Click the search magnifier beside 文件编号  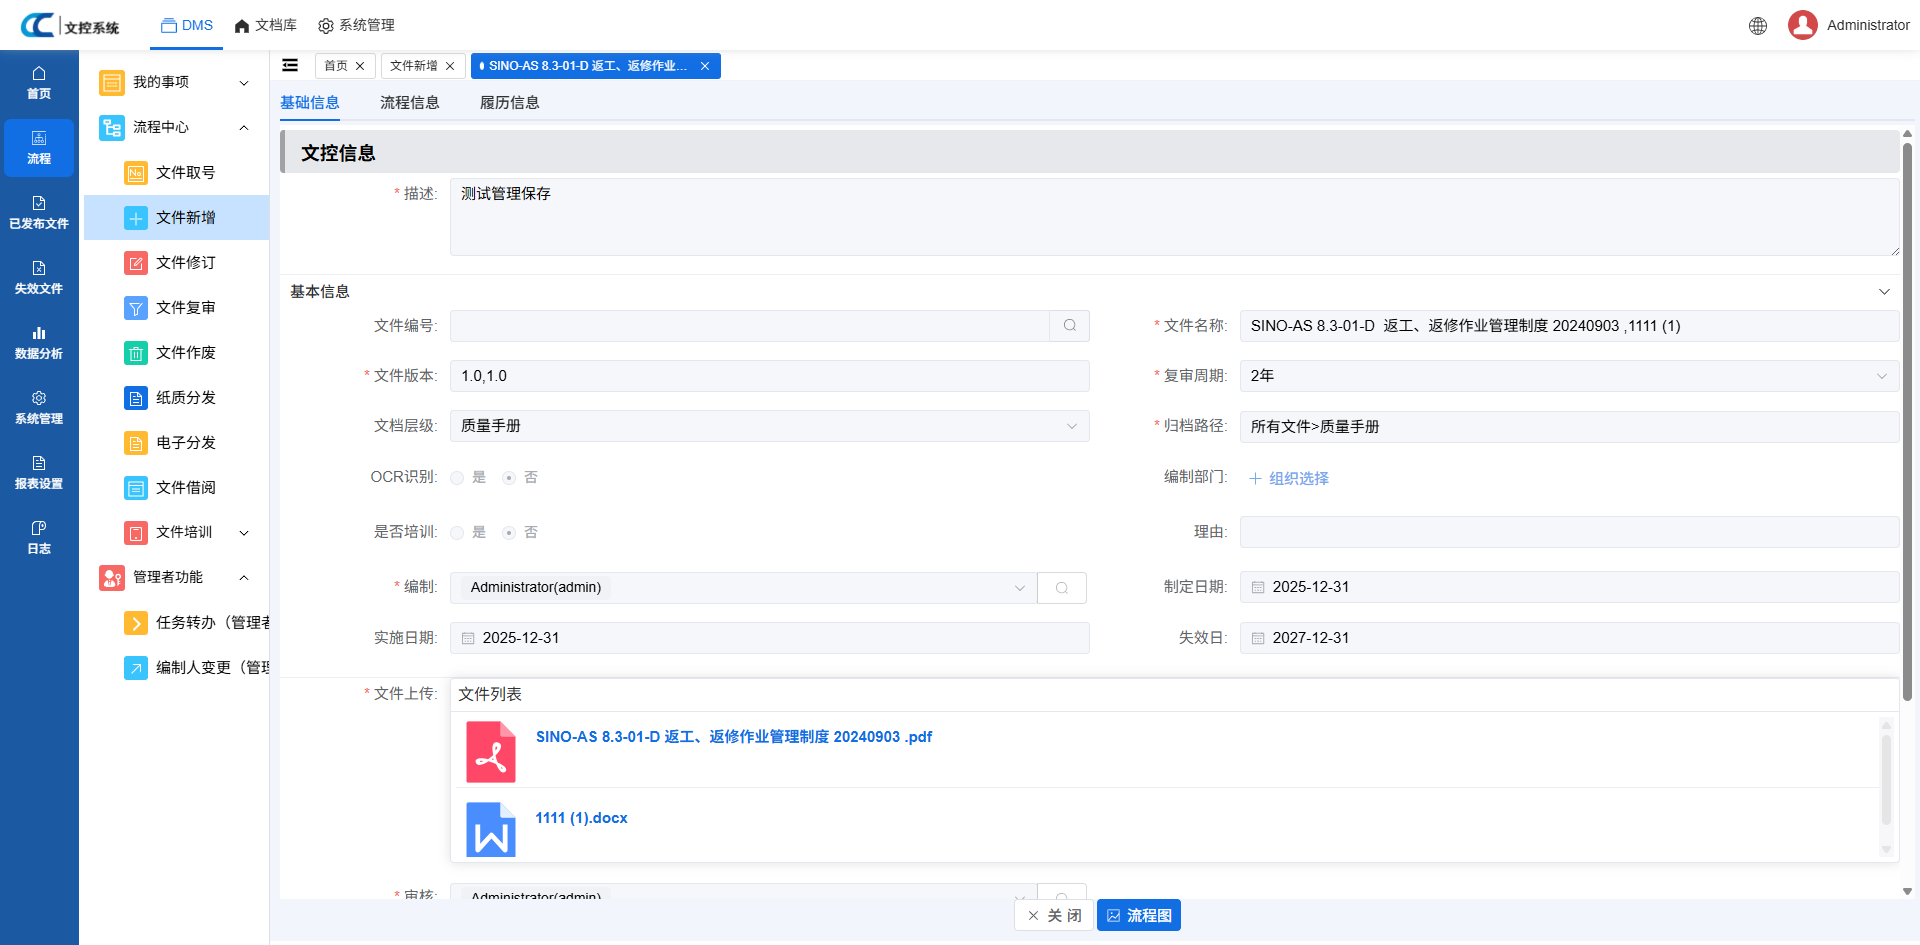[1069, 325]
